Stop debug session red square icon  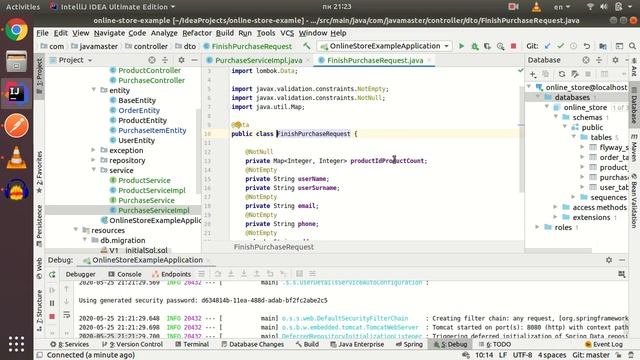coord(52,316)
